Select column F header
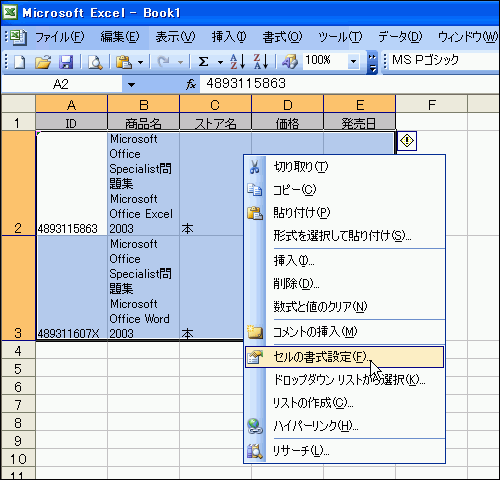 432,104
